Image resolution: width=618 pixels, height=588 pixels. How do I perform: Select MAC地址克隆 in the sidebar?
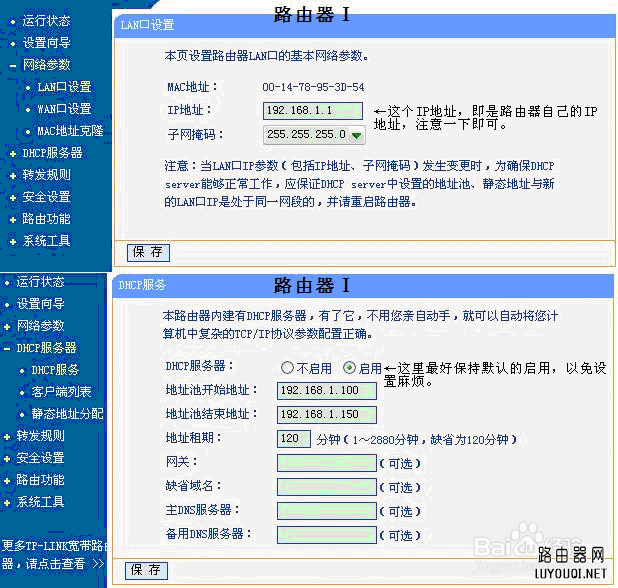[x=69, y=131]
